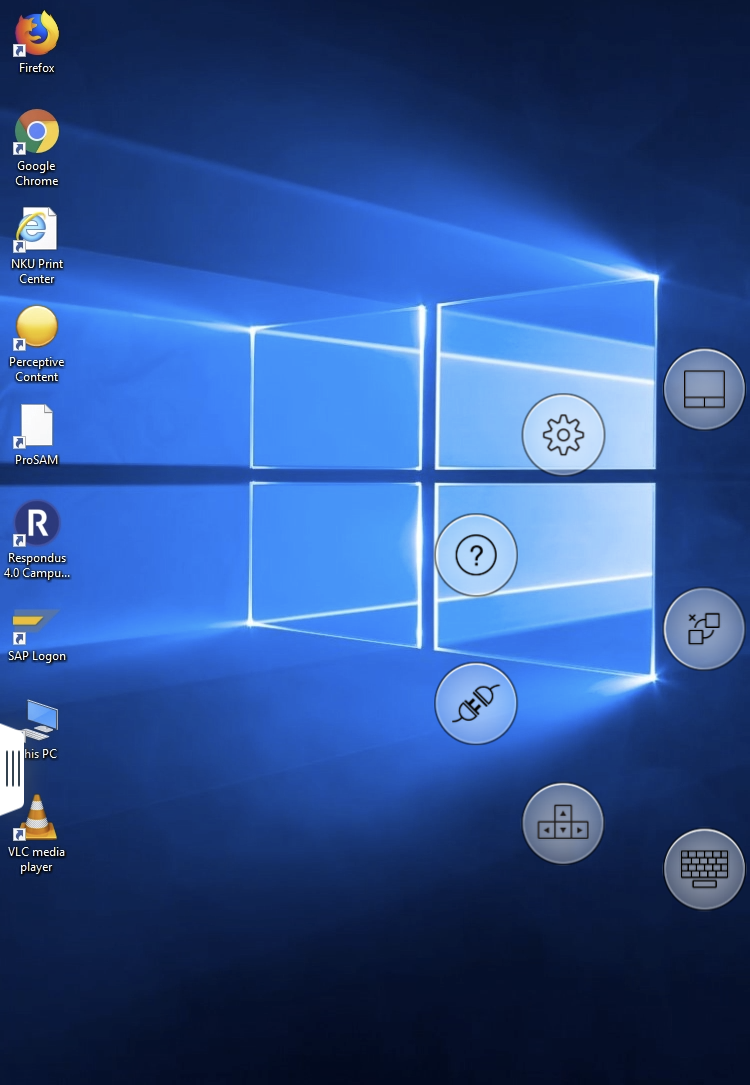Show the arrow keys pad

[563, 823]
